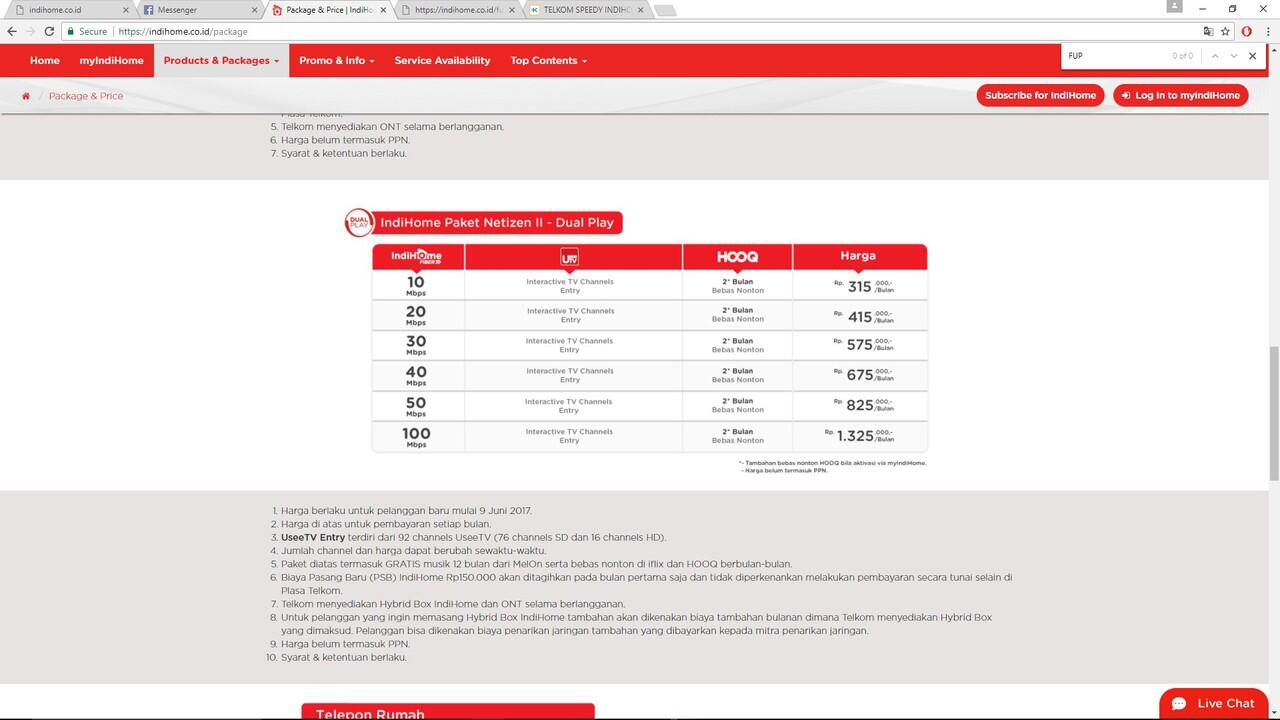The image size is (1280, 720).
Task: Click the 10 Mbps row HOOQ cell
Action: click(738, 285)
